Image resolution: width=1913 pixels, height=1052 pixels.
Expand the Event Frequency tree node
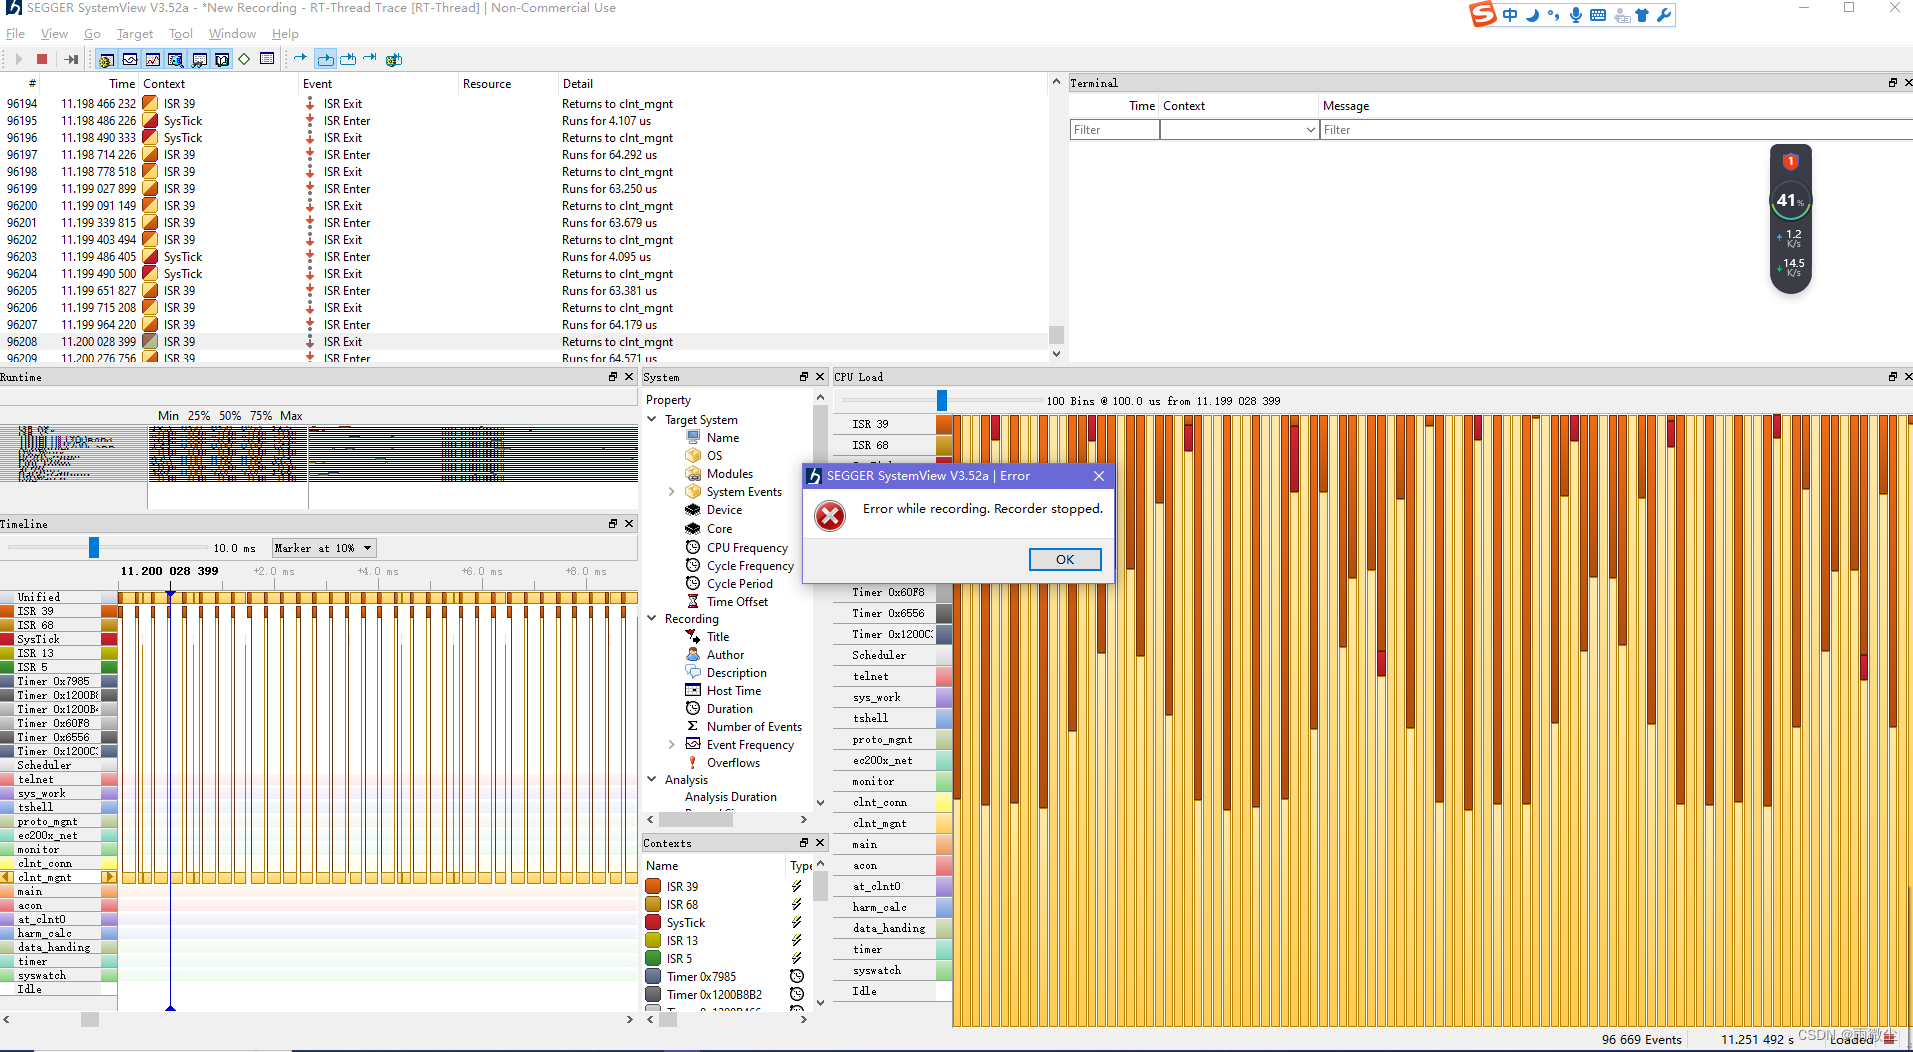coord(672,745)
